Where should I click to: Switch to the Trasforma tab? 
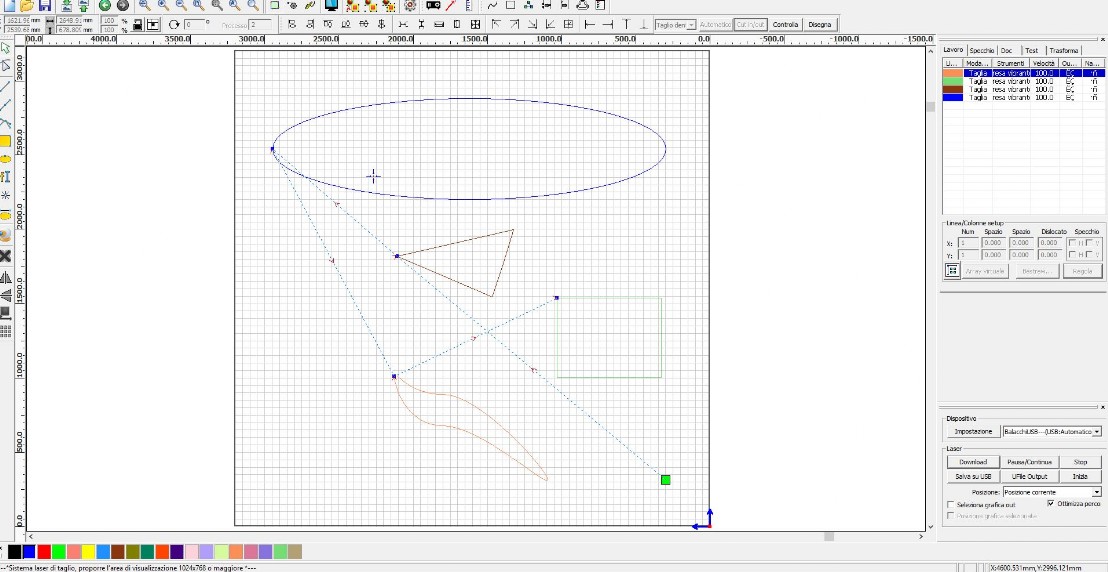(x=1063, y=50)
